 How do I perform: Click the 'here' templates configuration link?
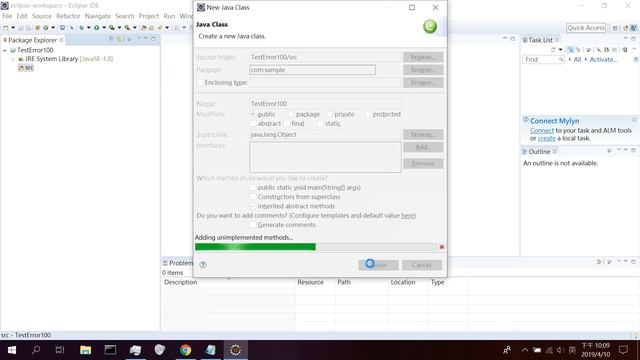click(x=408, y=216)
